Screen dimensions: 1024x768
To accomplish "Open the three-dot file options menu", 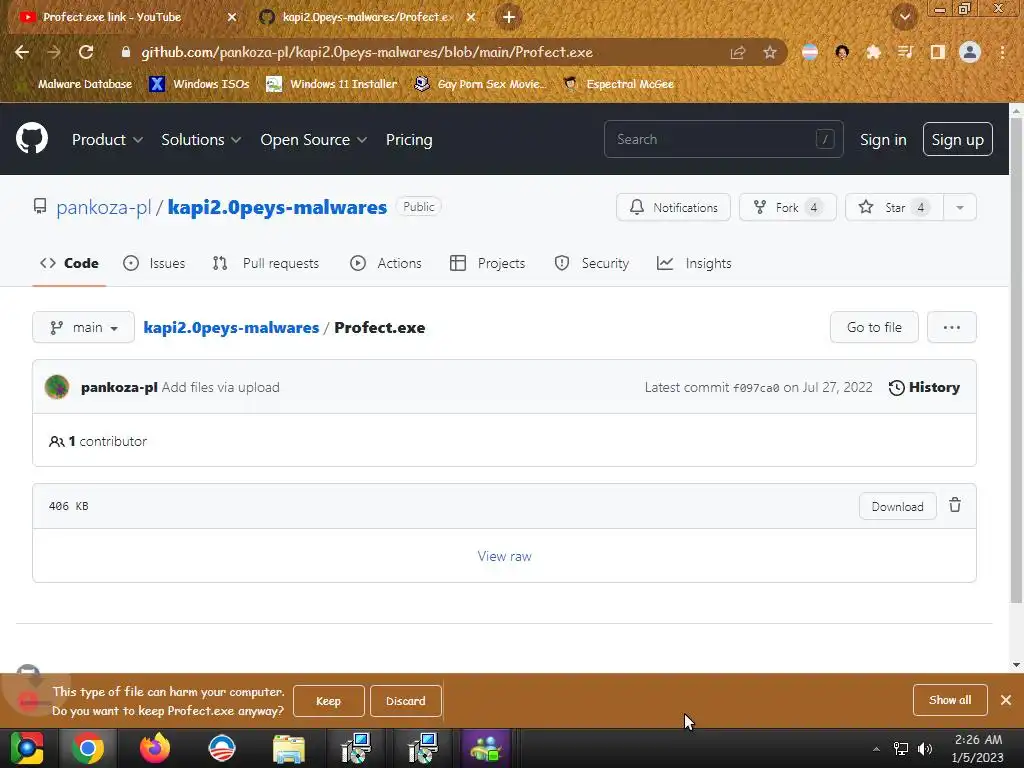I will (952, 327).
